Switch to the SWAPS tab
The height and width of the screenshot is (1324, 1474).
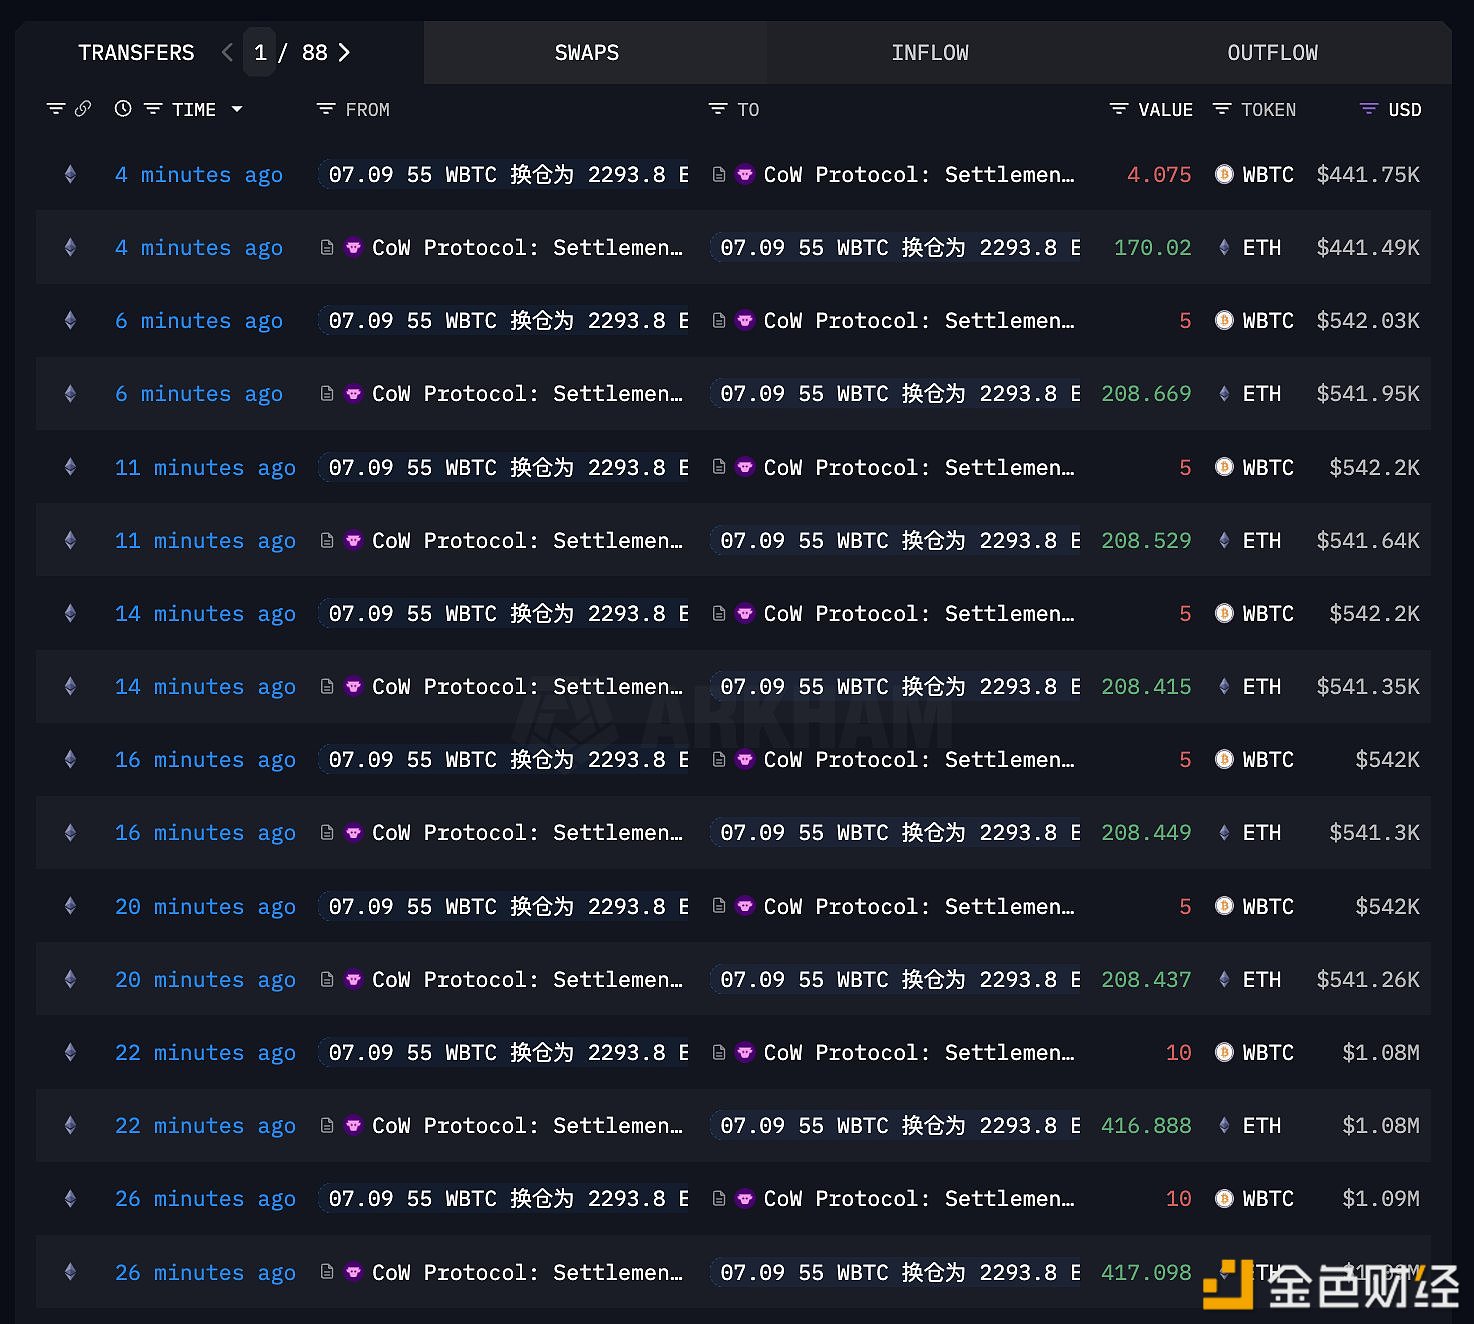(587, 53)
